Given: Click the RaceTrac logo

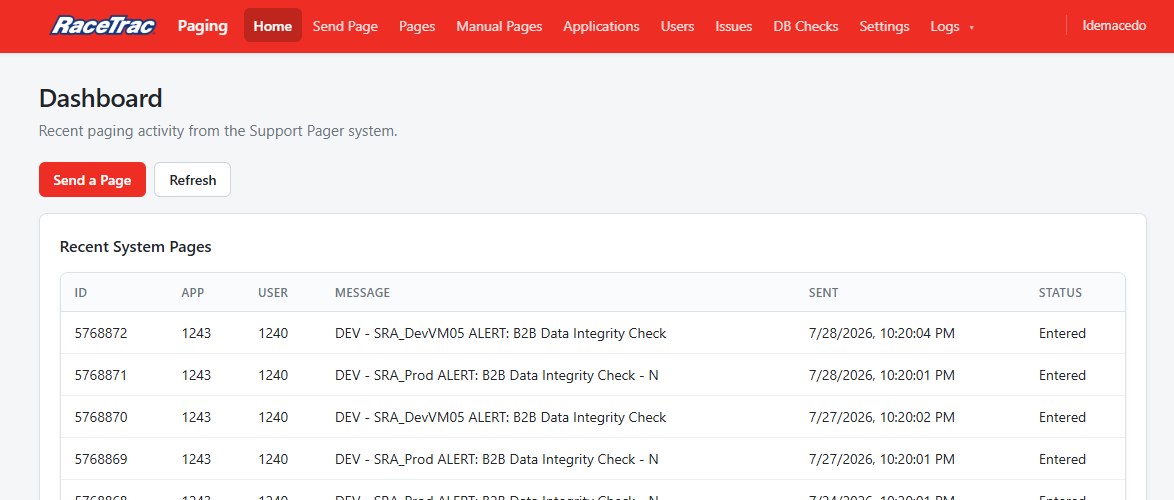Looking at the screenshot, I should [x=103, y=26].
